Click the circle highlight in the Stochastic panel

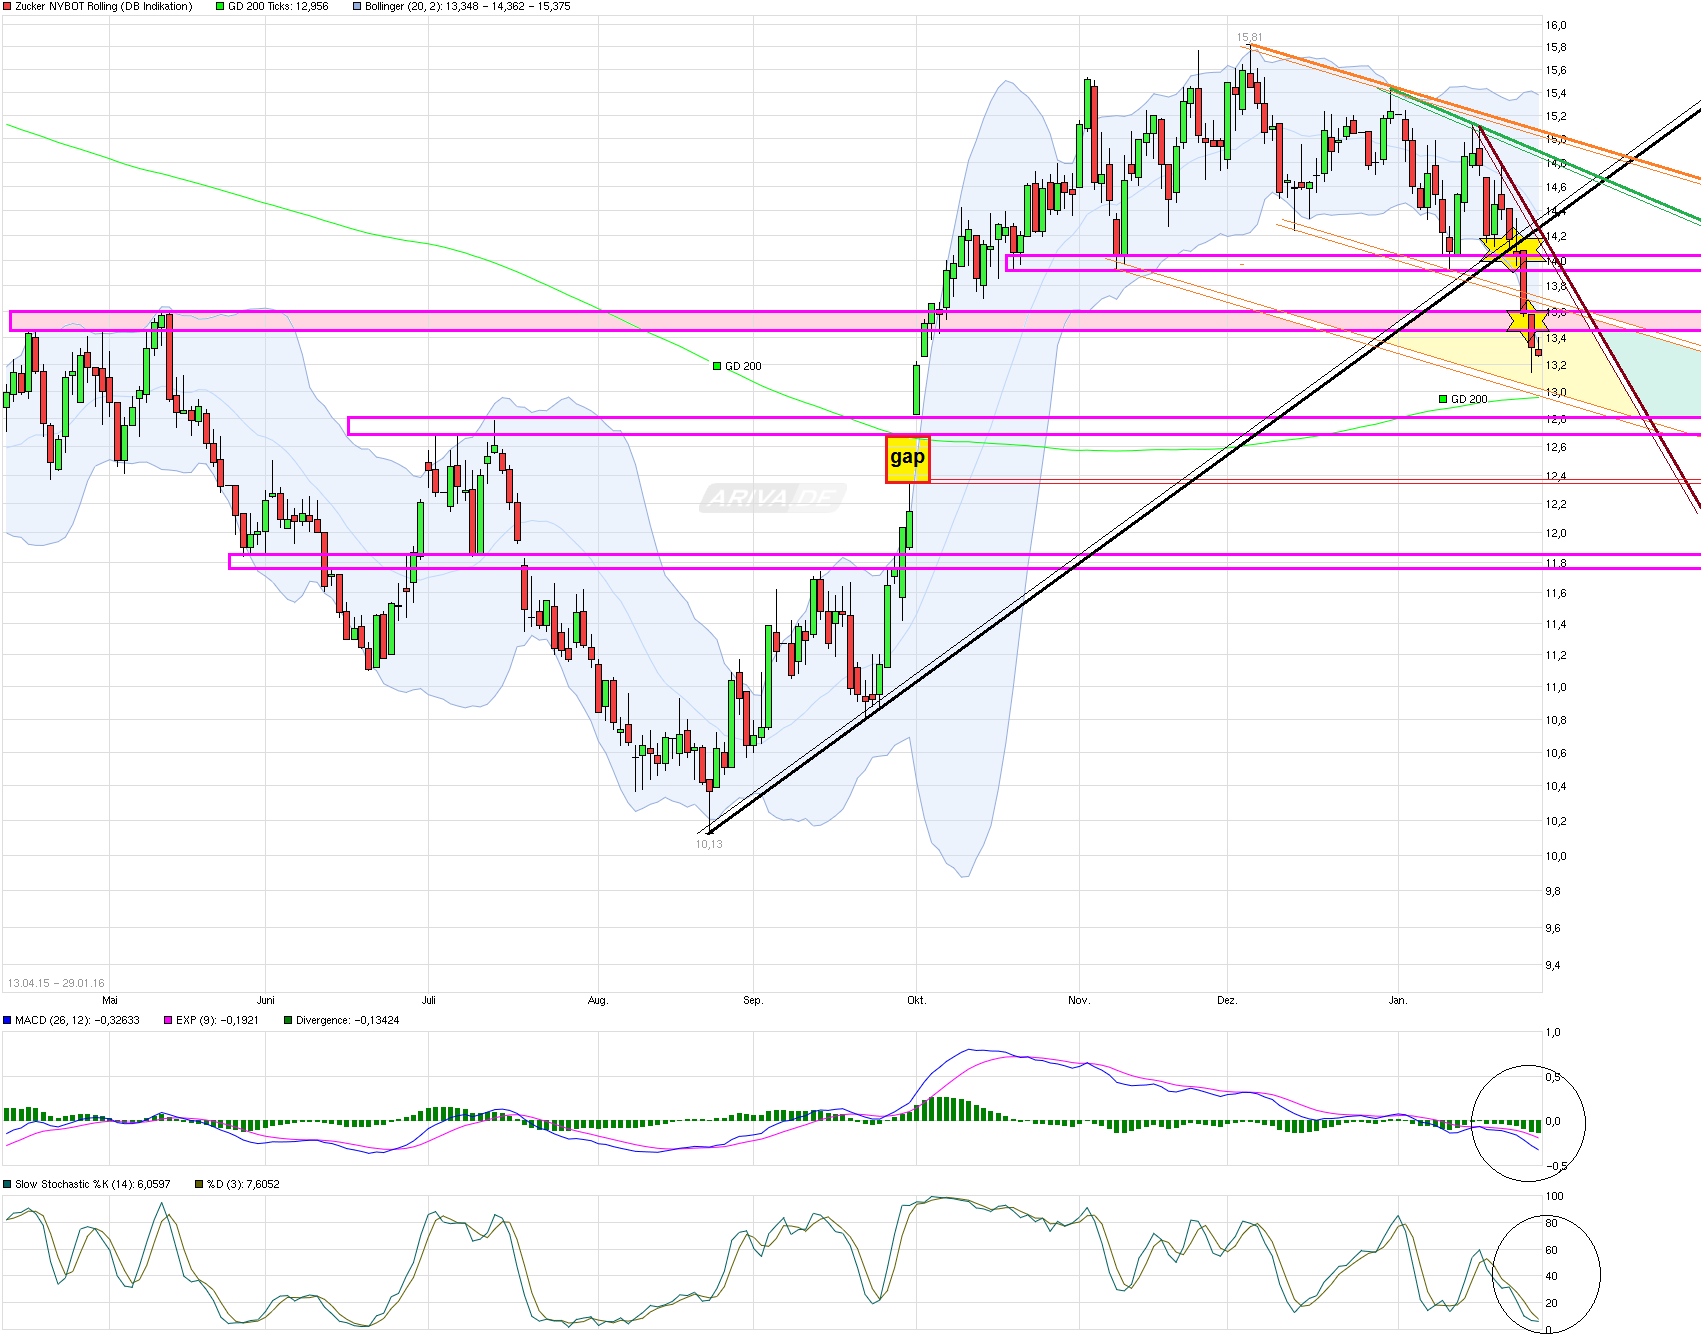pyautogui.click(x=1546, y=1274)
